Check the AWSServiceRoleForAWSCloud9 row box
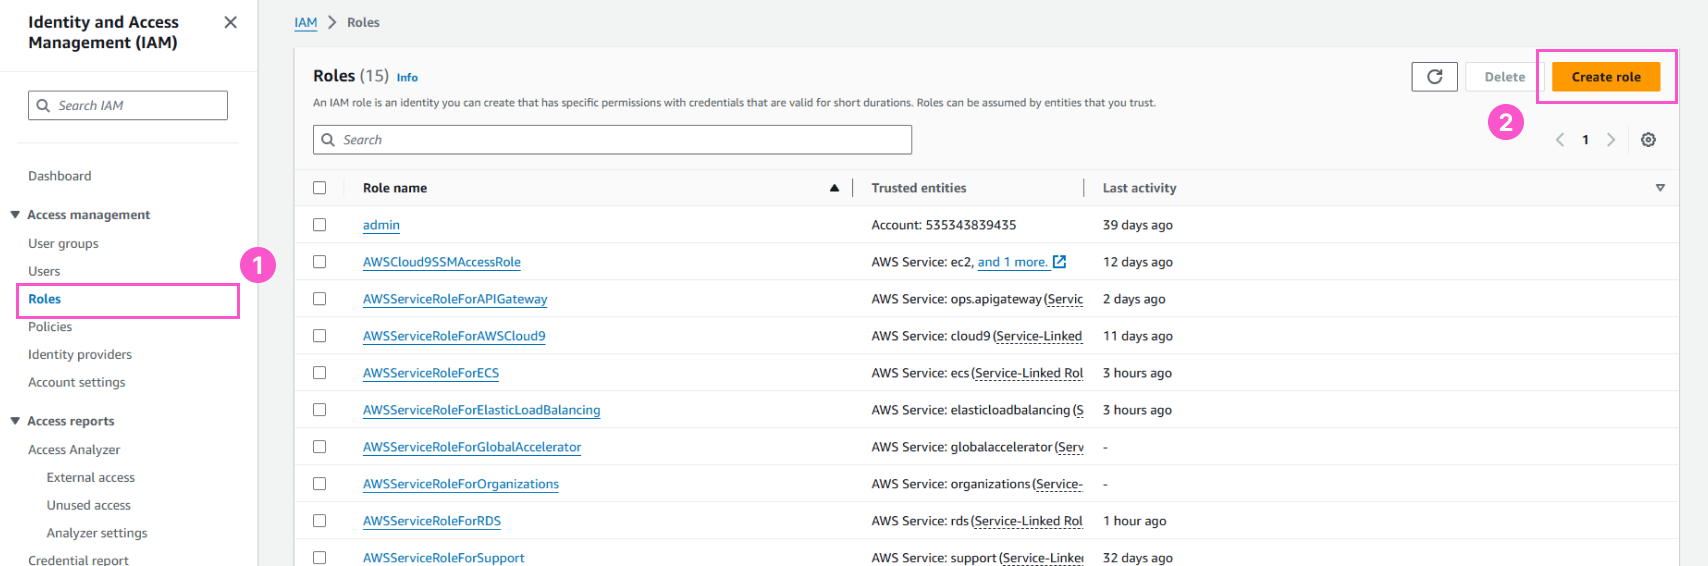Image resolution: width=1708 pixels, height=566 pixels. tap(320, 336)
